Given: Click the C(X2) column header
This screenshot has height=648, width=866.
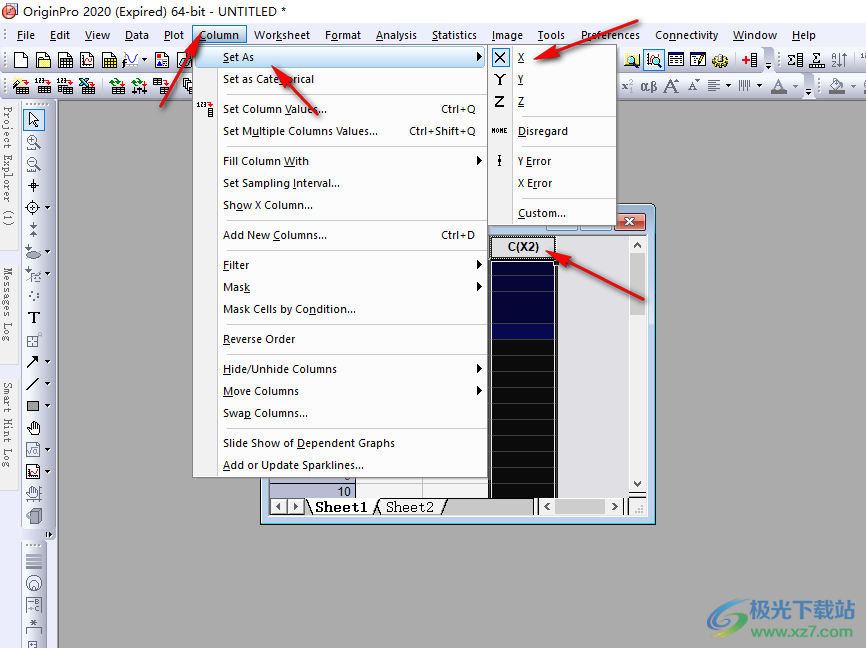Looking at the screenshot, I should pos(523,247).
